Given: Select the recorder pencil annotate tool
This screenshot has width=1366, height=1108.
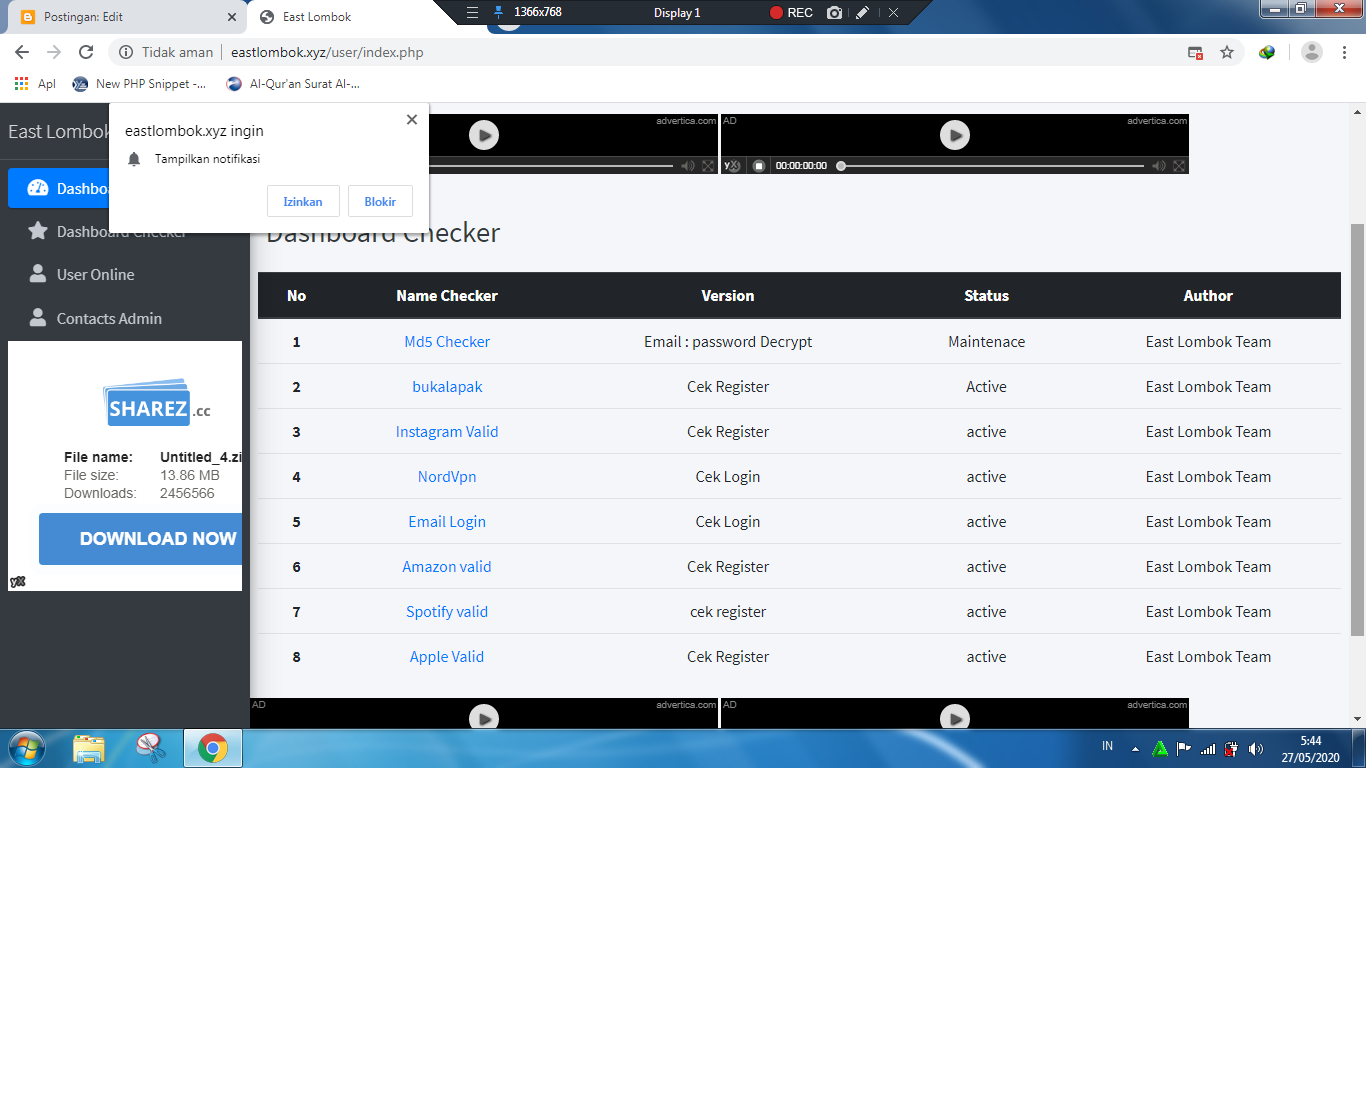Looking at the screenshot, I should pyautogui.click(x=862, y=13).
